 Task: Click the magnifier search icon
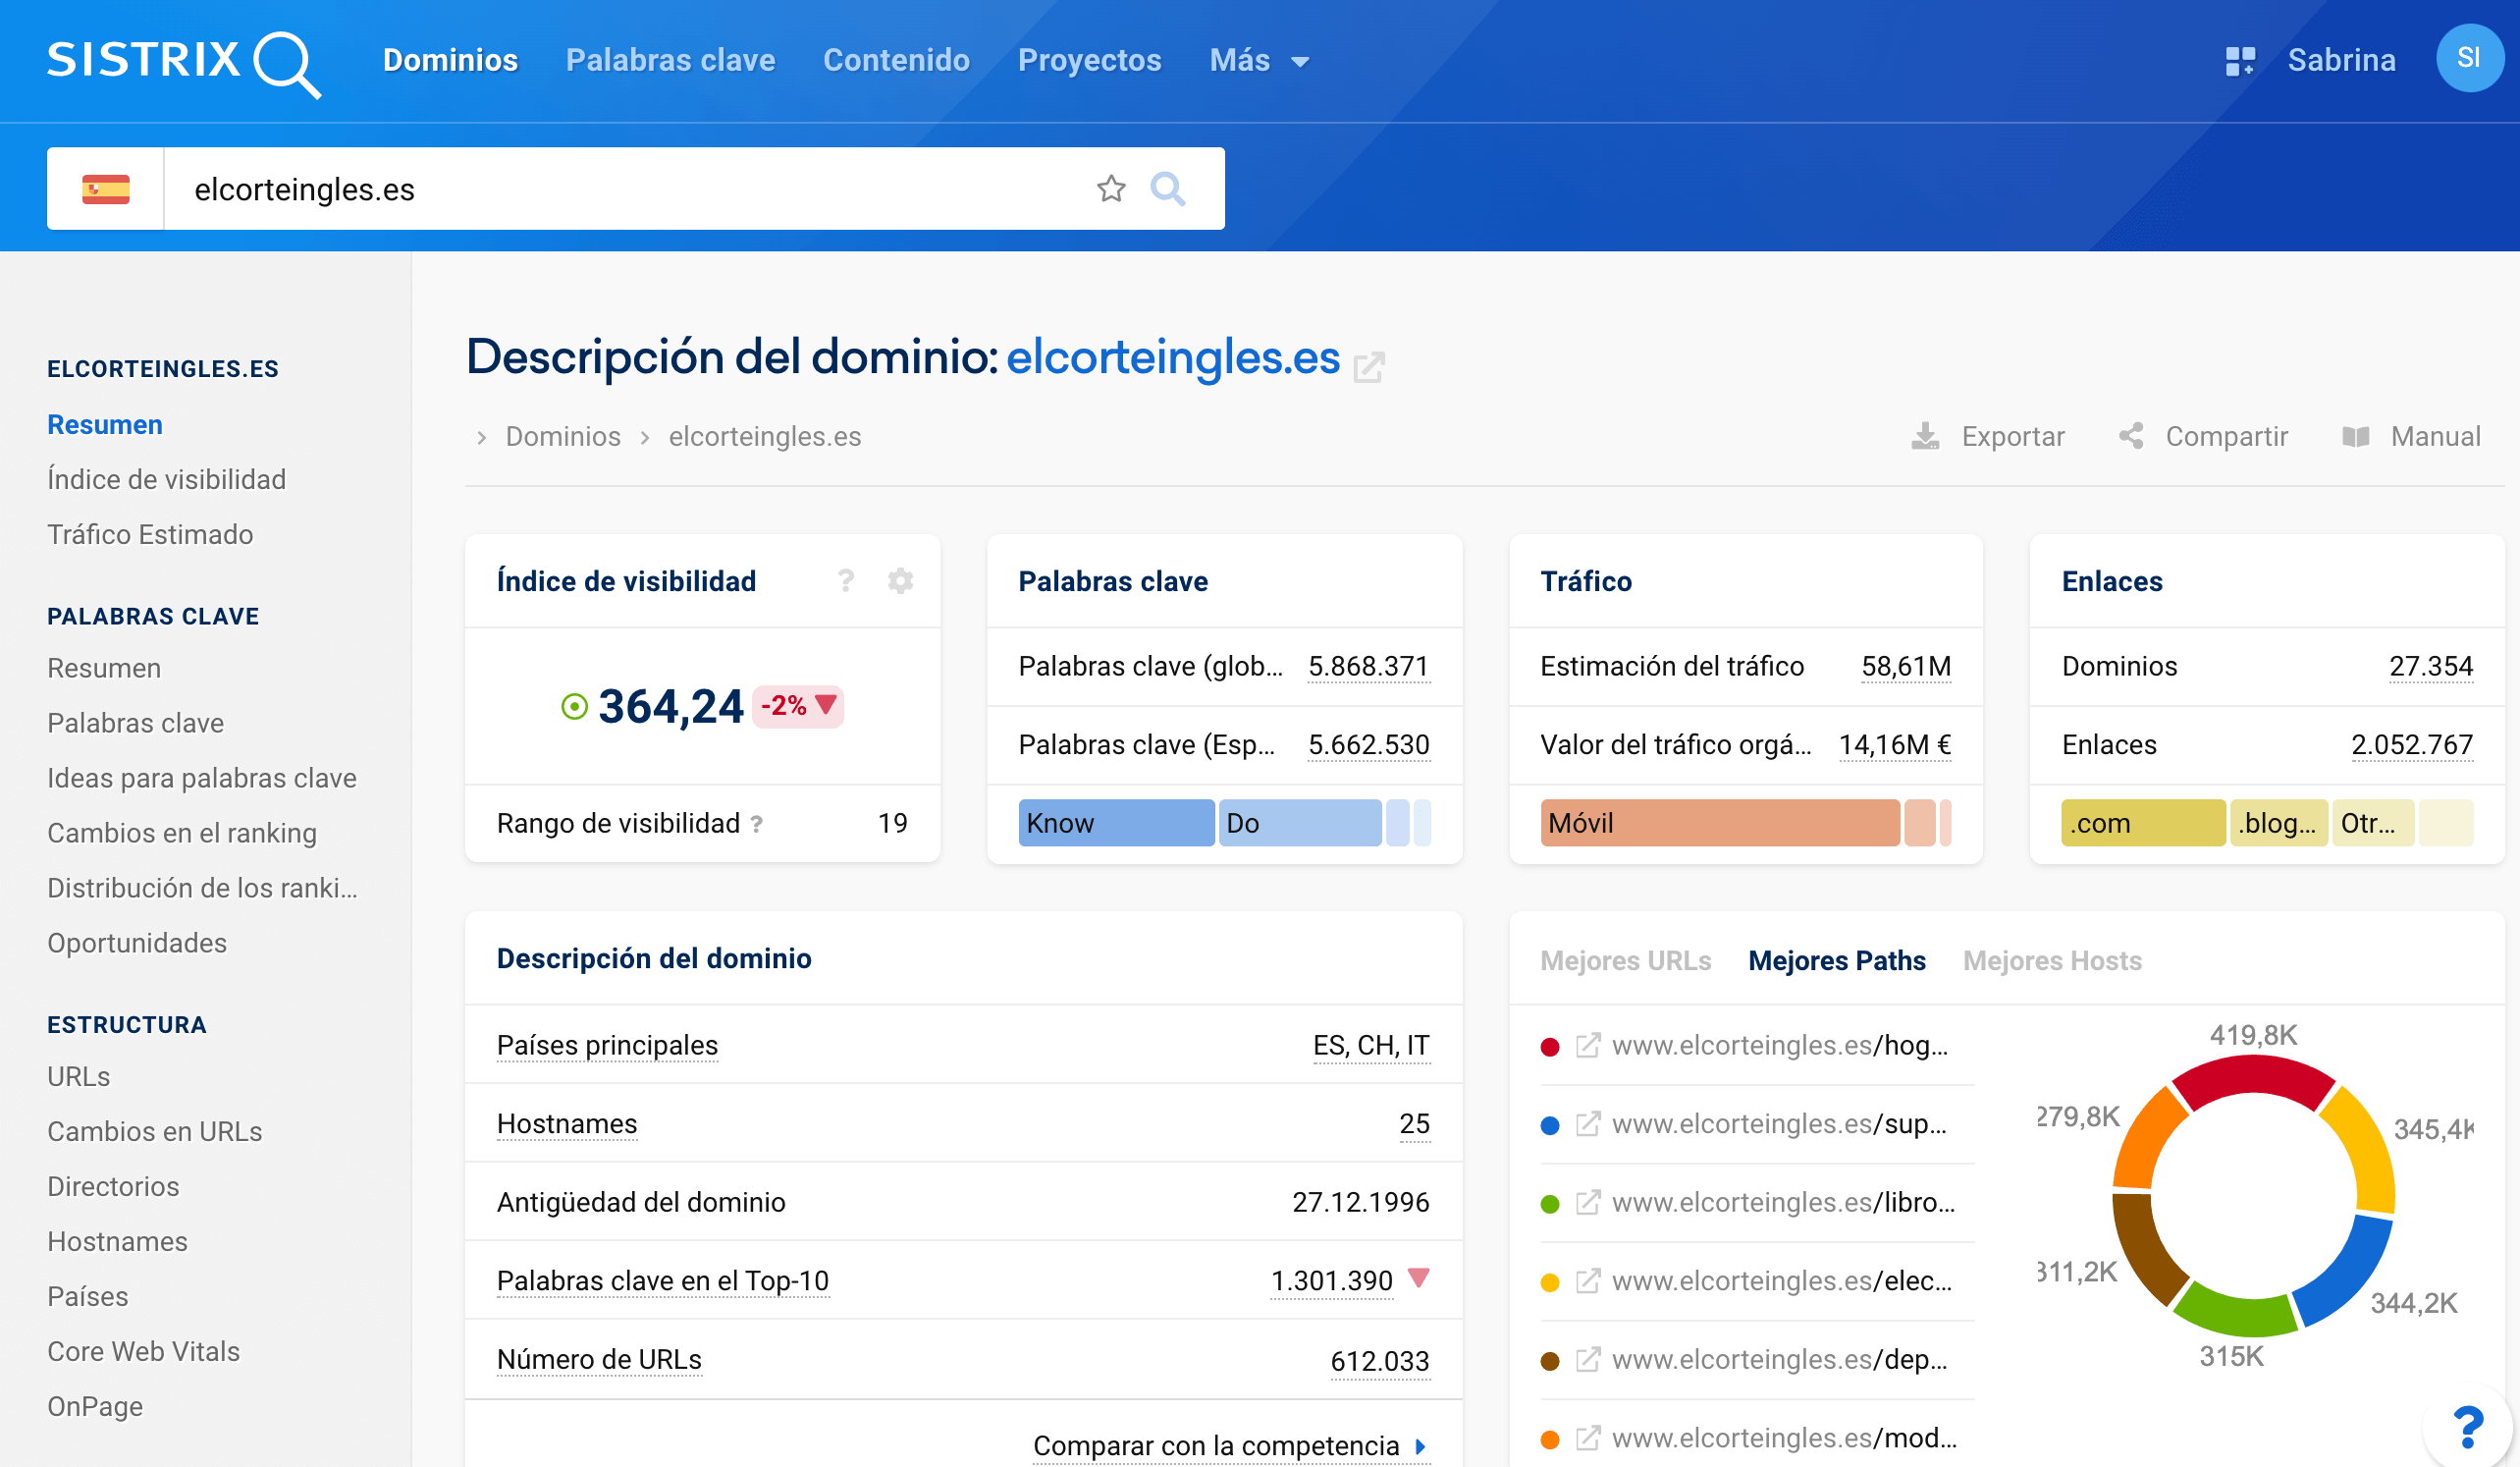tap(1167, 188)
